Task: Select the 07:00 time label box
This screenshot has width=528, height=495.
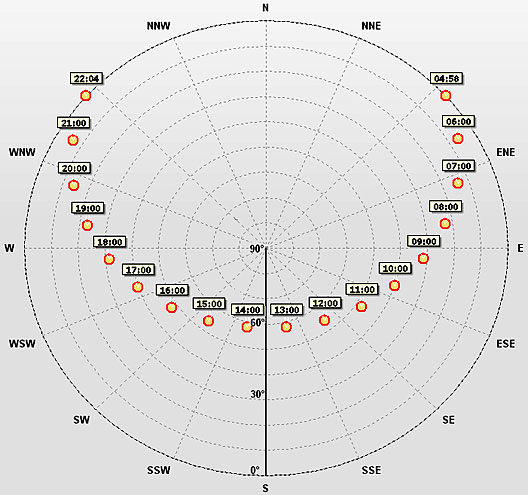Action: coord(458,166)
